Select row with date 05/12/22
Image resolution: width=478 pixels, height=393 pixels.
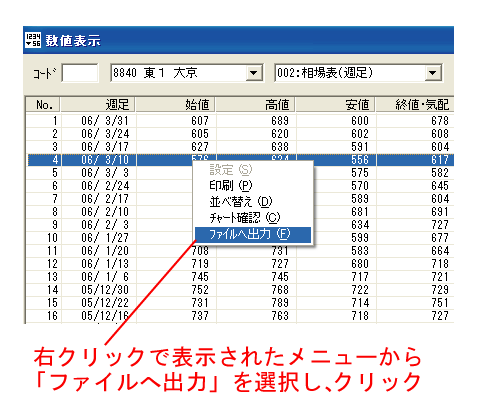(240, 303)
